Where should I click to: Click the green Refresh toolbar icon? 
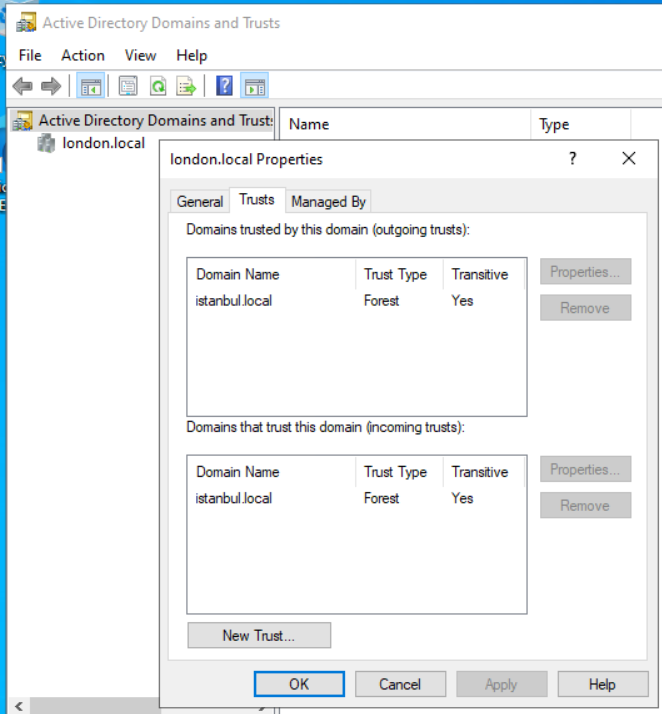(x=157, y=87)
